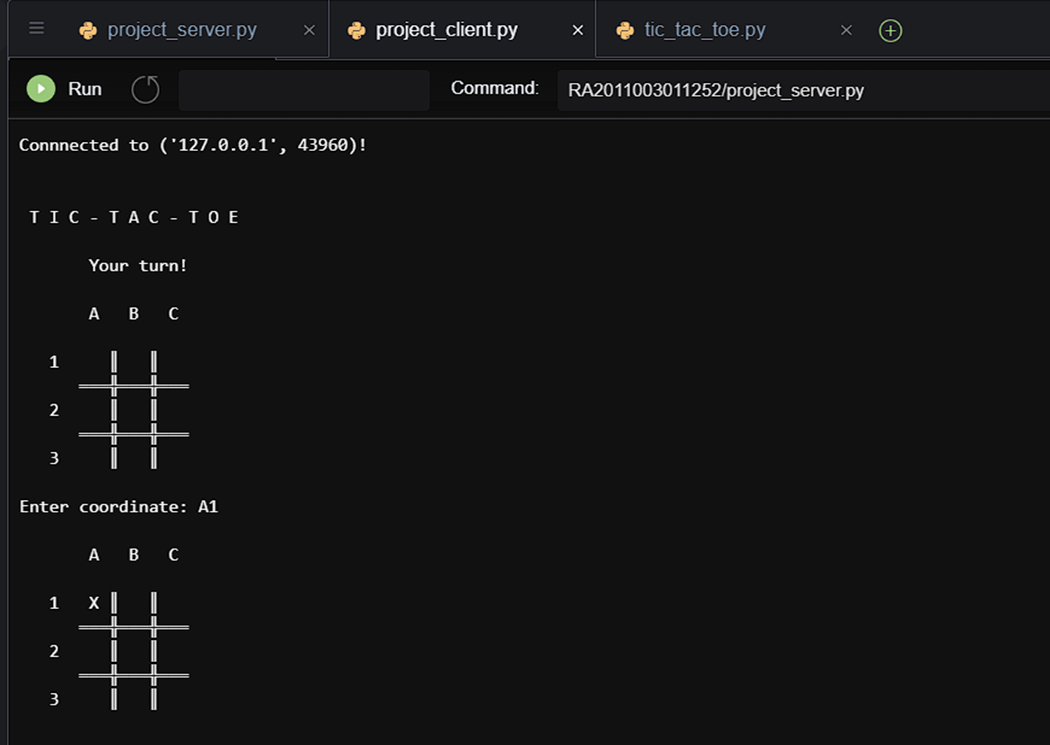Image resolution: width=1050 pixels, height=745 pixels.
Task: Click the green play icon to run
Action: click(40, 89)
